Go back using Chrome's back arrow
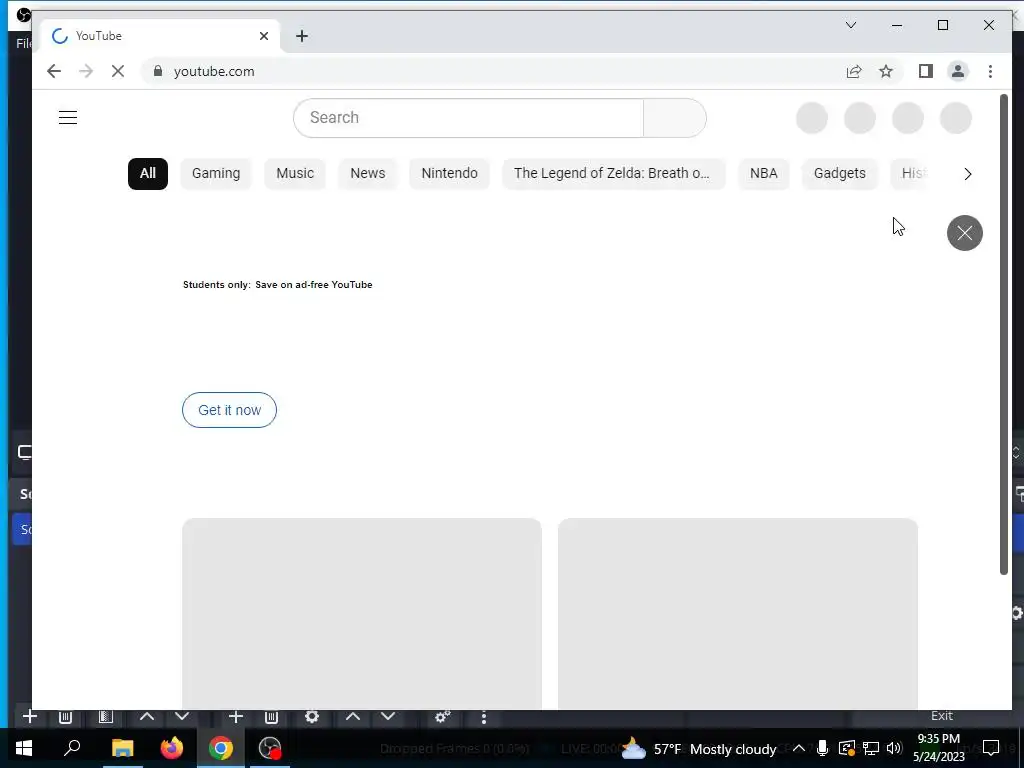This screenshot has width=1024, height=768. [x=54, y=71]
